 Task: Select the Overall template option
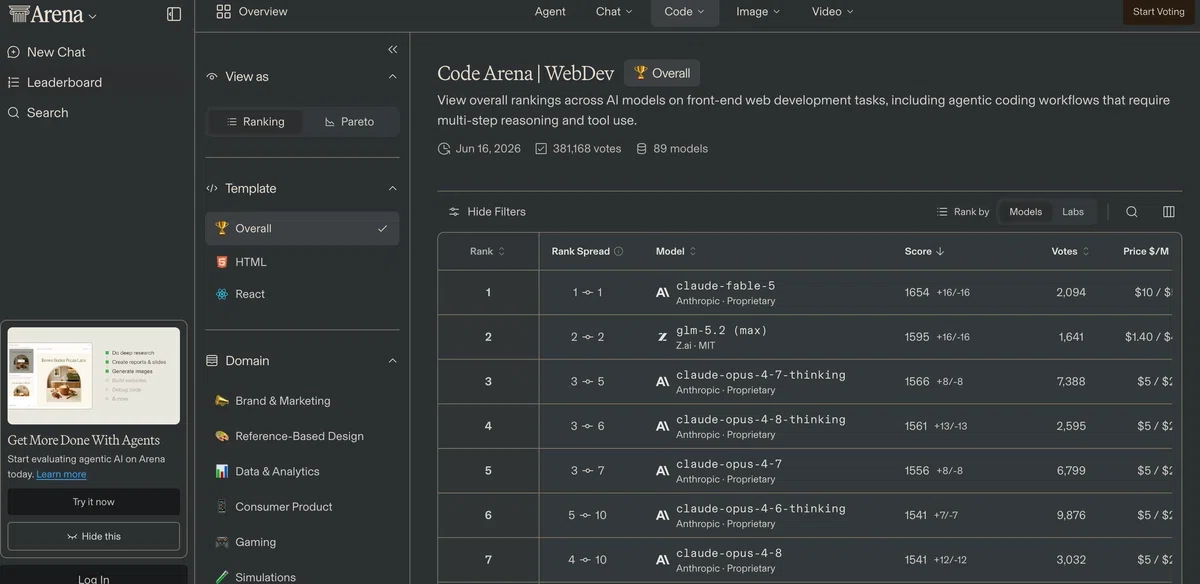(x=302, y=228)
